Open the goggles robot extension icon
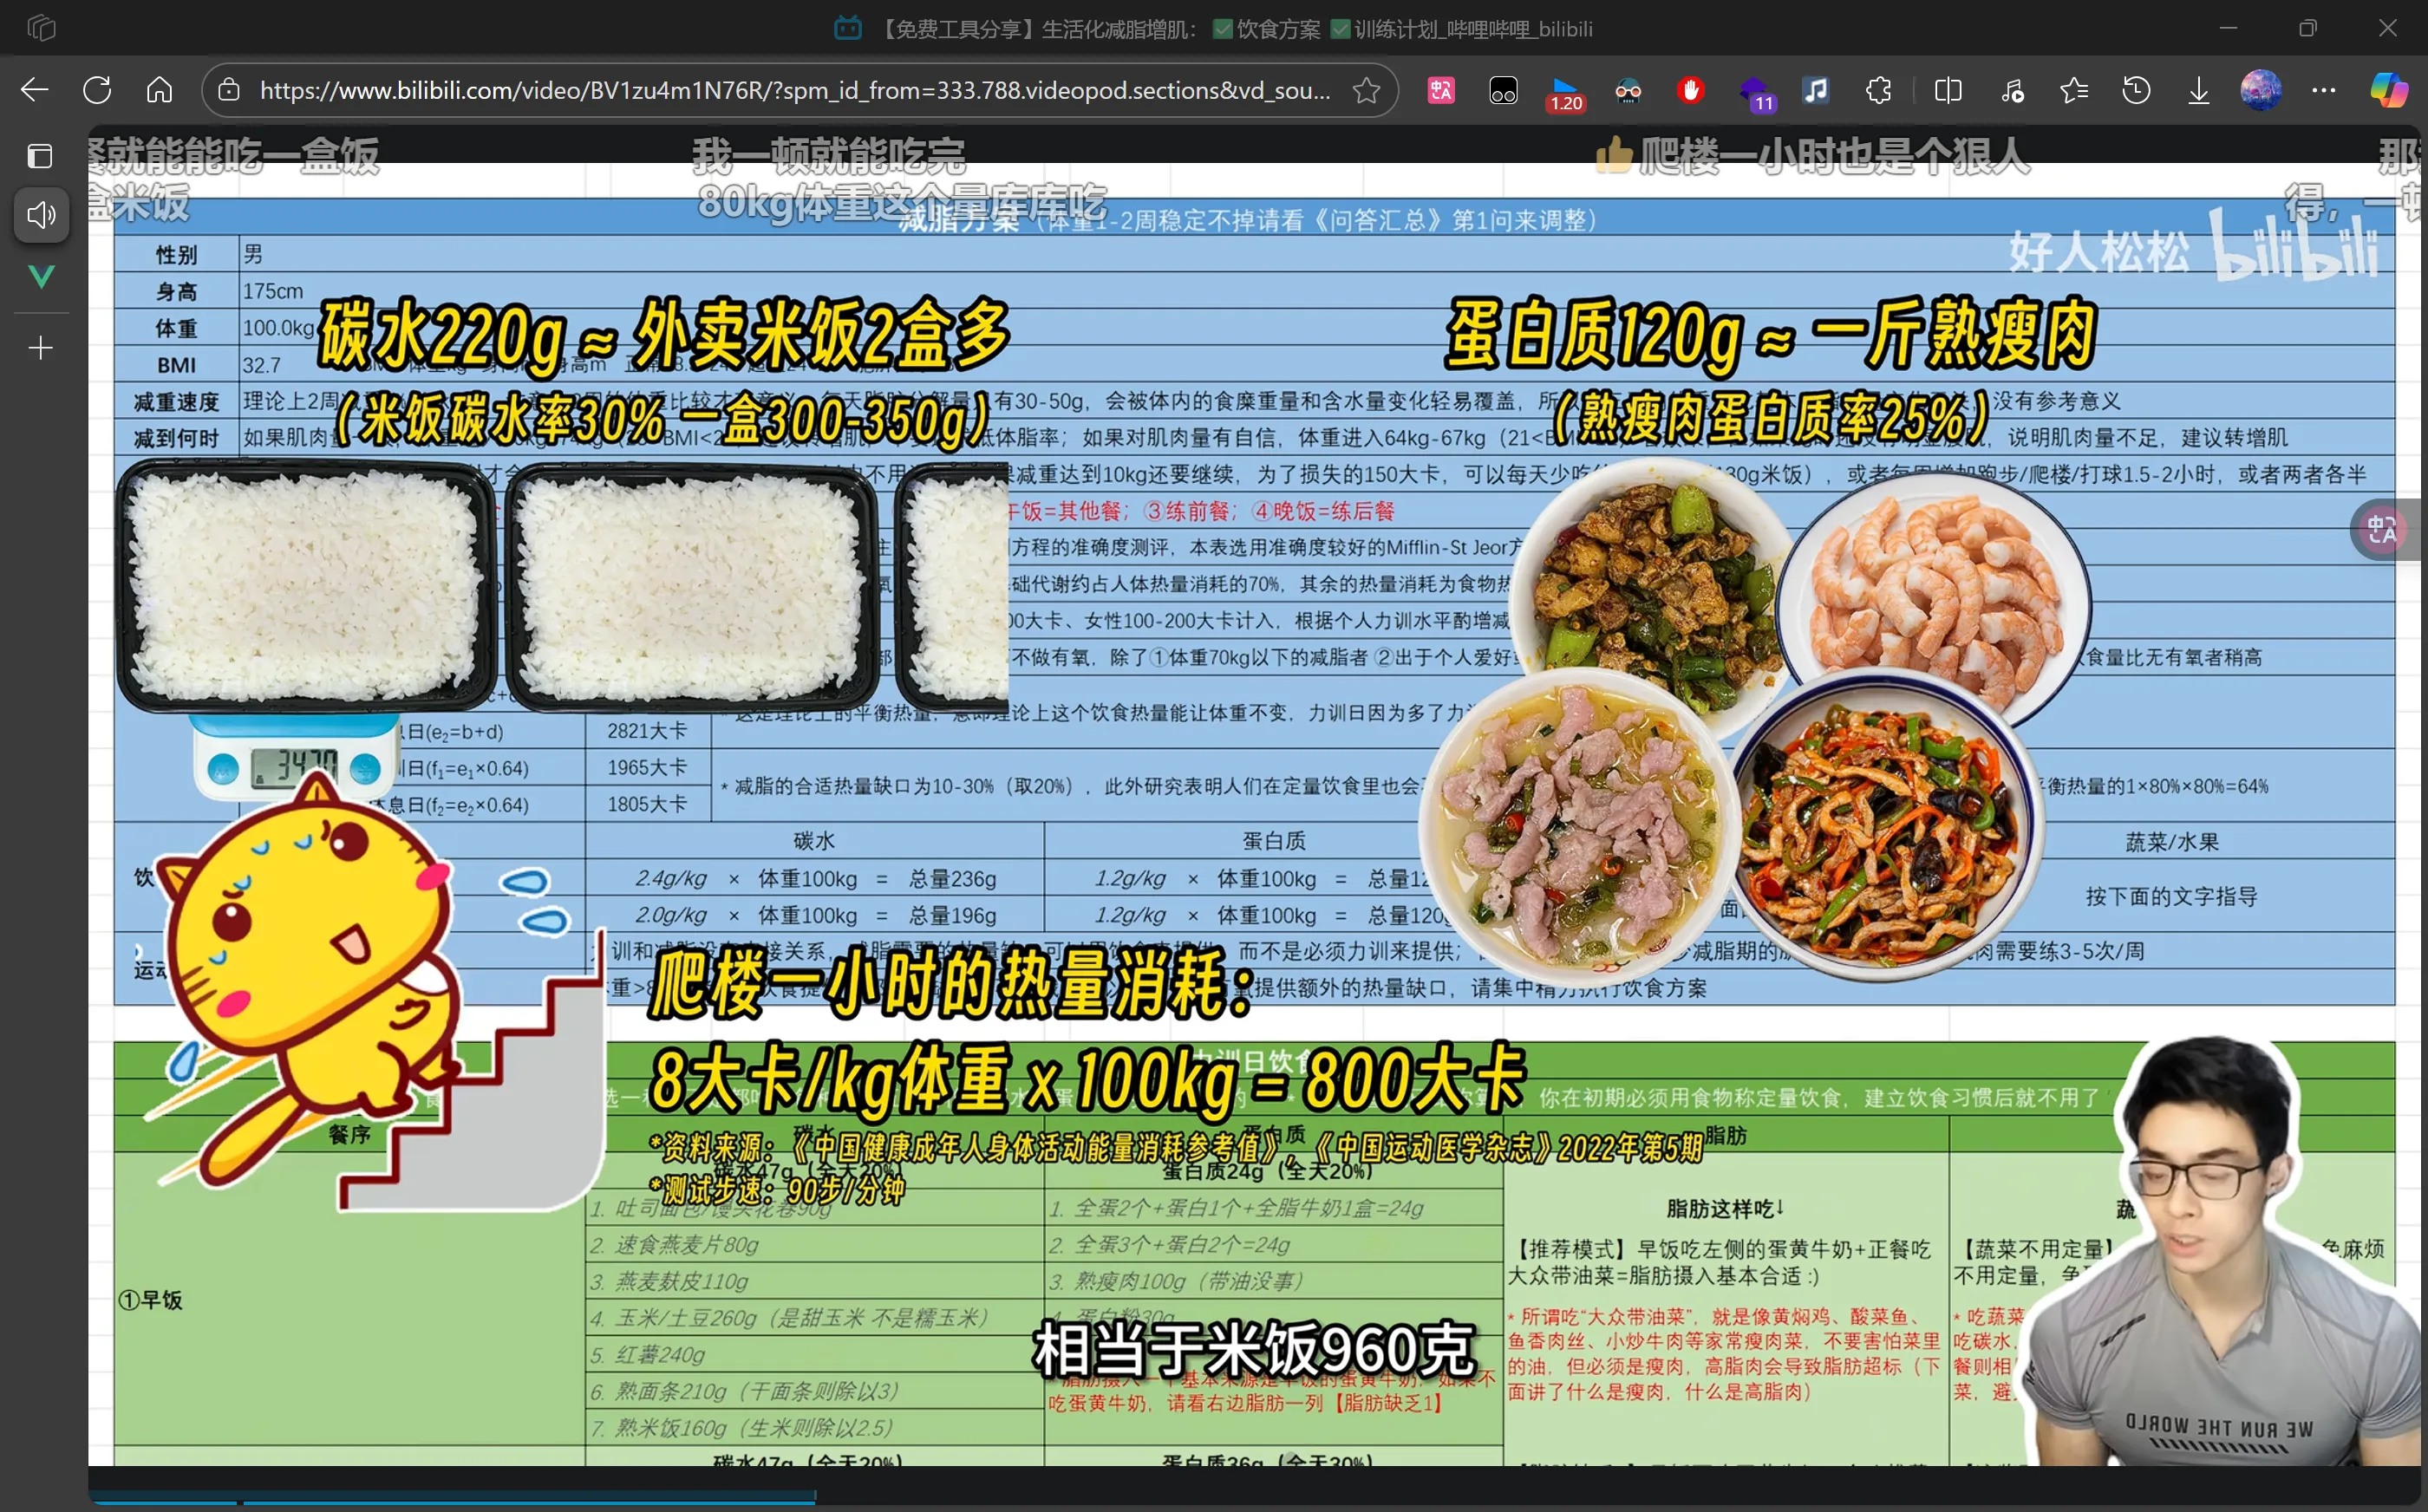2428x1512 pixels. (1628, 90)
